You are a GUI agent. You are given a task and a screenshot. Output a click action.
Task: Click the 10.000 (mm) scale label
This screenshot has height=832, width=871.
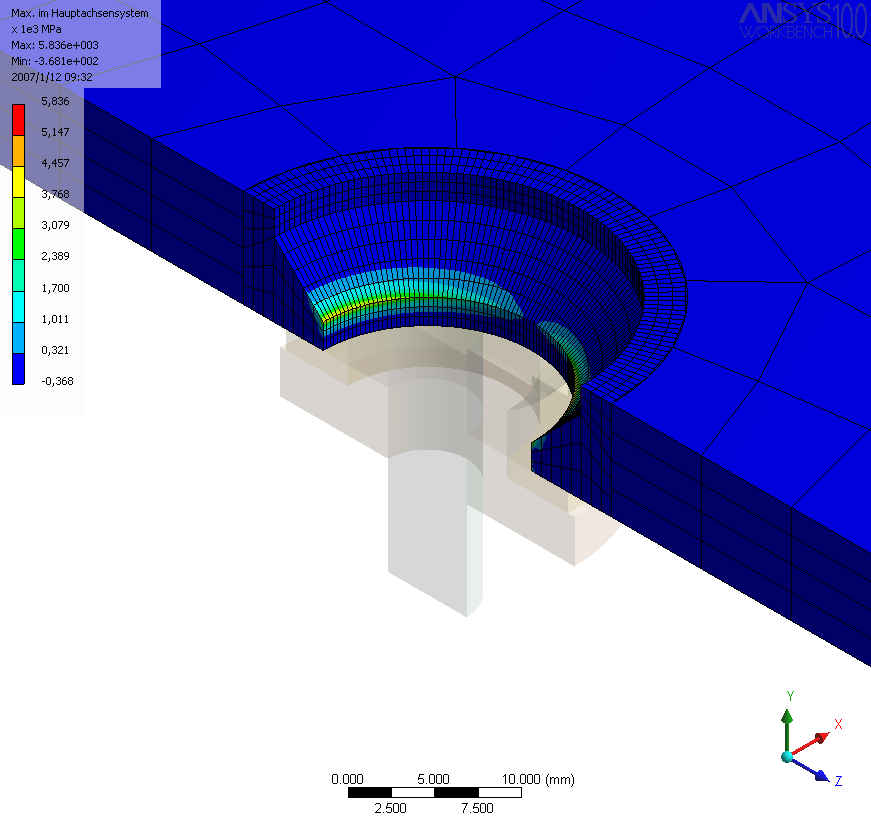pos(537,779)
